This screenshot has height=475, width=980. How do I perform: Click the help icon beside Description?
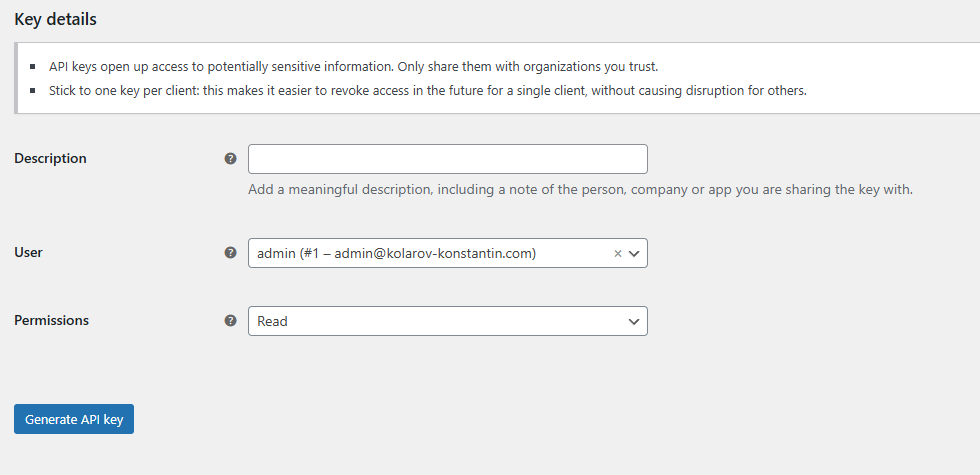[x=231, y=158]
